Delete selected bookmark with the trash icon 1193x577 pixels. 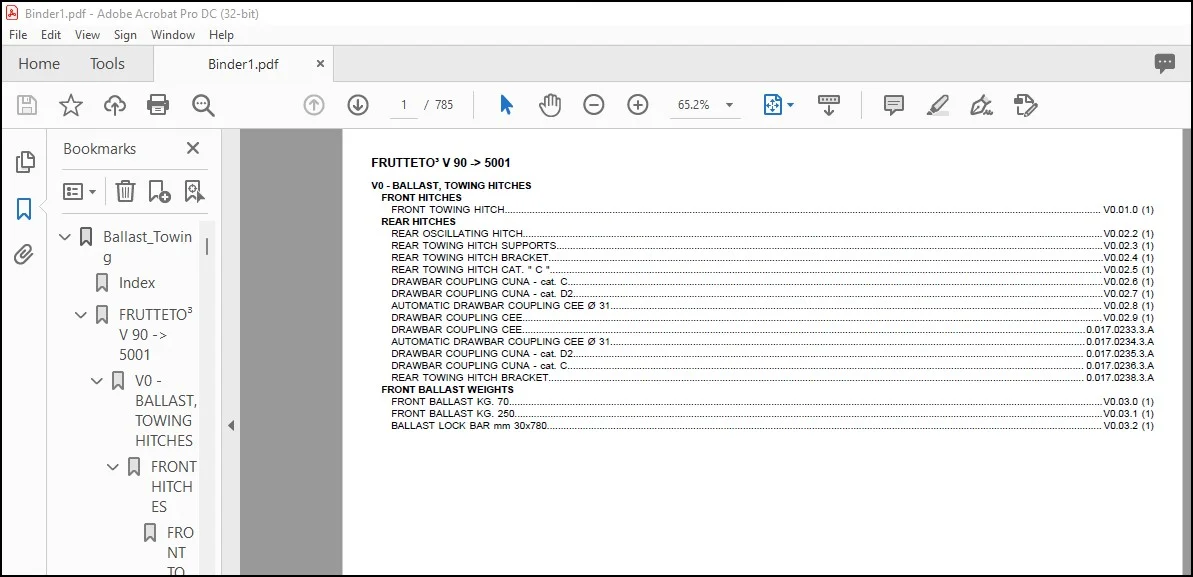[x=125, y=191]
